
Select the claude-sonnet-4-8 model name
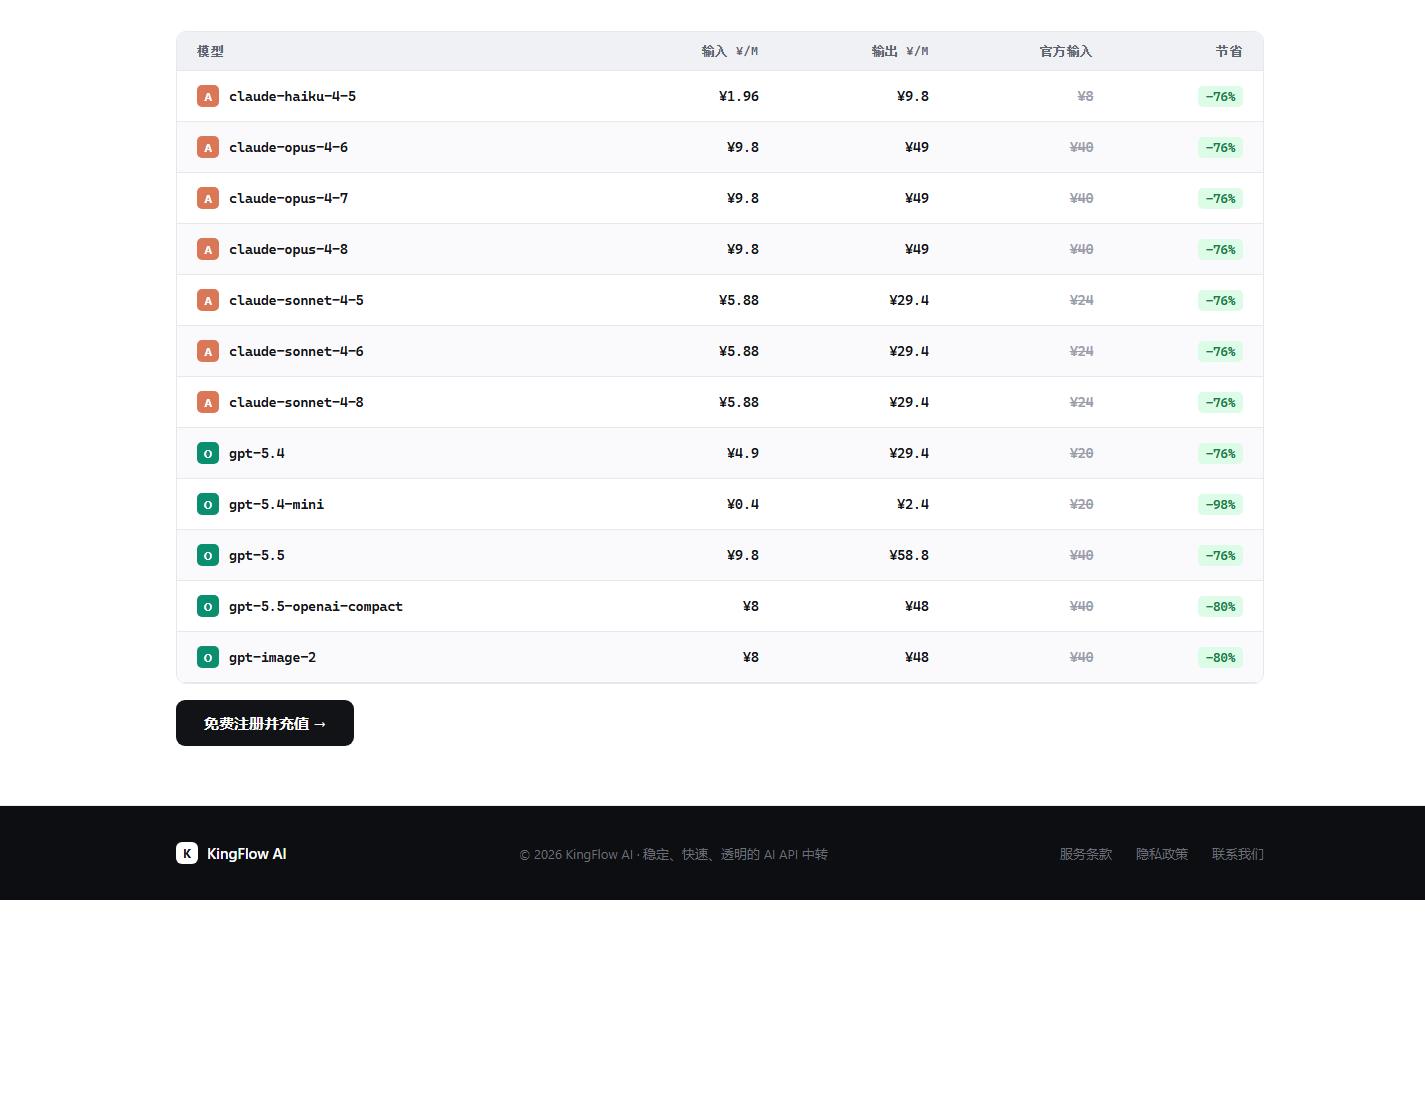pos(296,402)
